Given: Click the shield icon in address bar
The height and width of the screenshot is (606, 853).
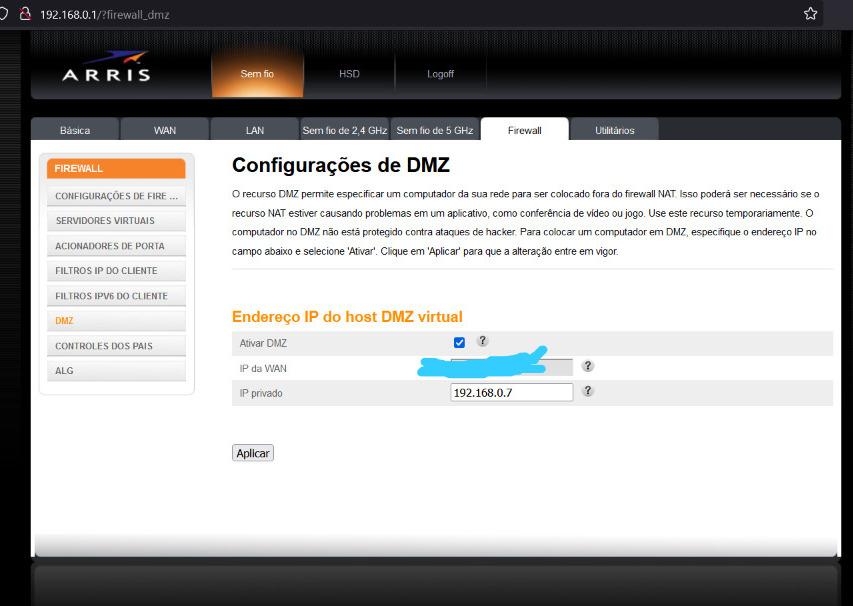Looking at the screenshot, I should pos(3,14).
